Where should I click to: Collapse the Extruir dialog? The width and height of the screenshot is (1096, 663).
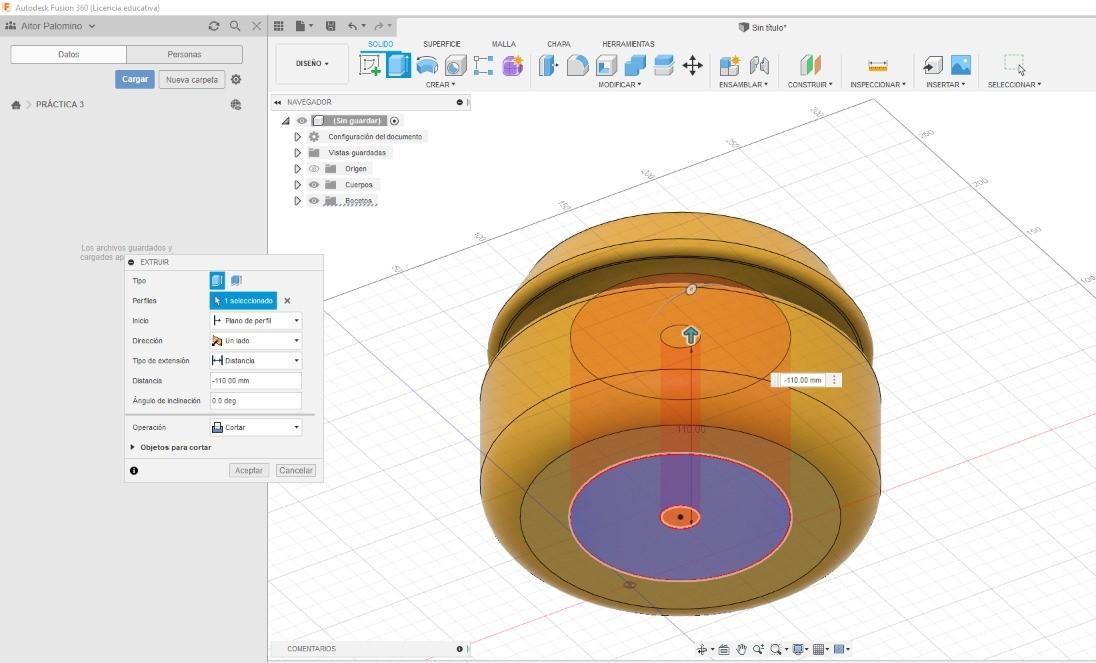pyautogui.click(x=131, y=262)
